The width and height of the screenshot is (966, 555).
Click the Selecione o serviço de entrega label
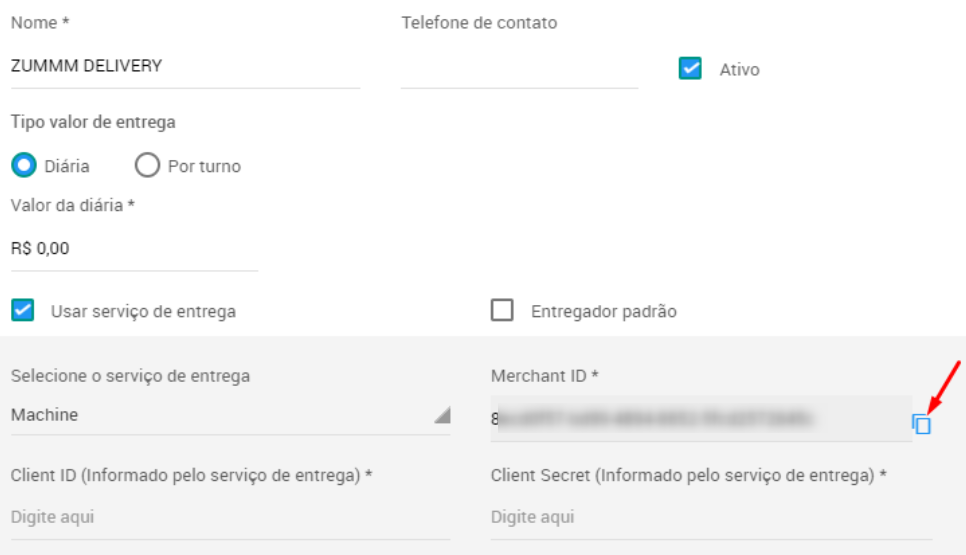(131, 376)
